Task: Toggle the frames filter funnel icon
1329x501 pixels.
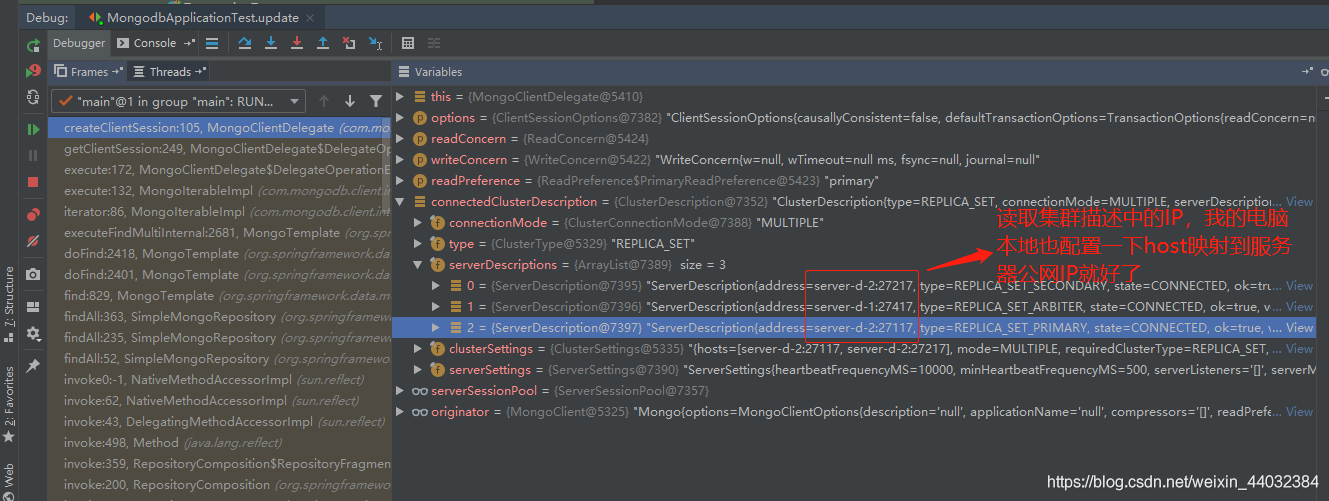Action: click(x=376, y=101)
